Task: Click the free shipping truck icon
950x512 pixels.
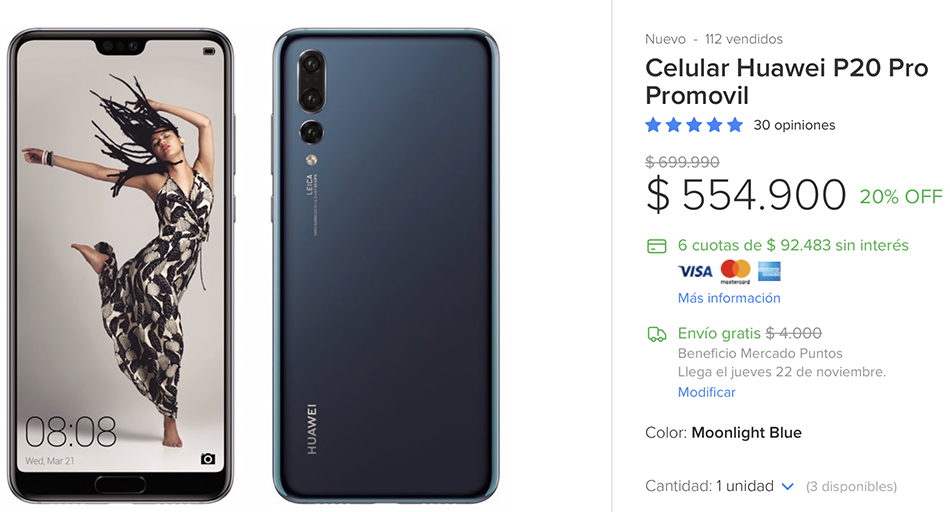Action: 657,334
